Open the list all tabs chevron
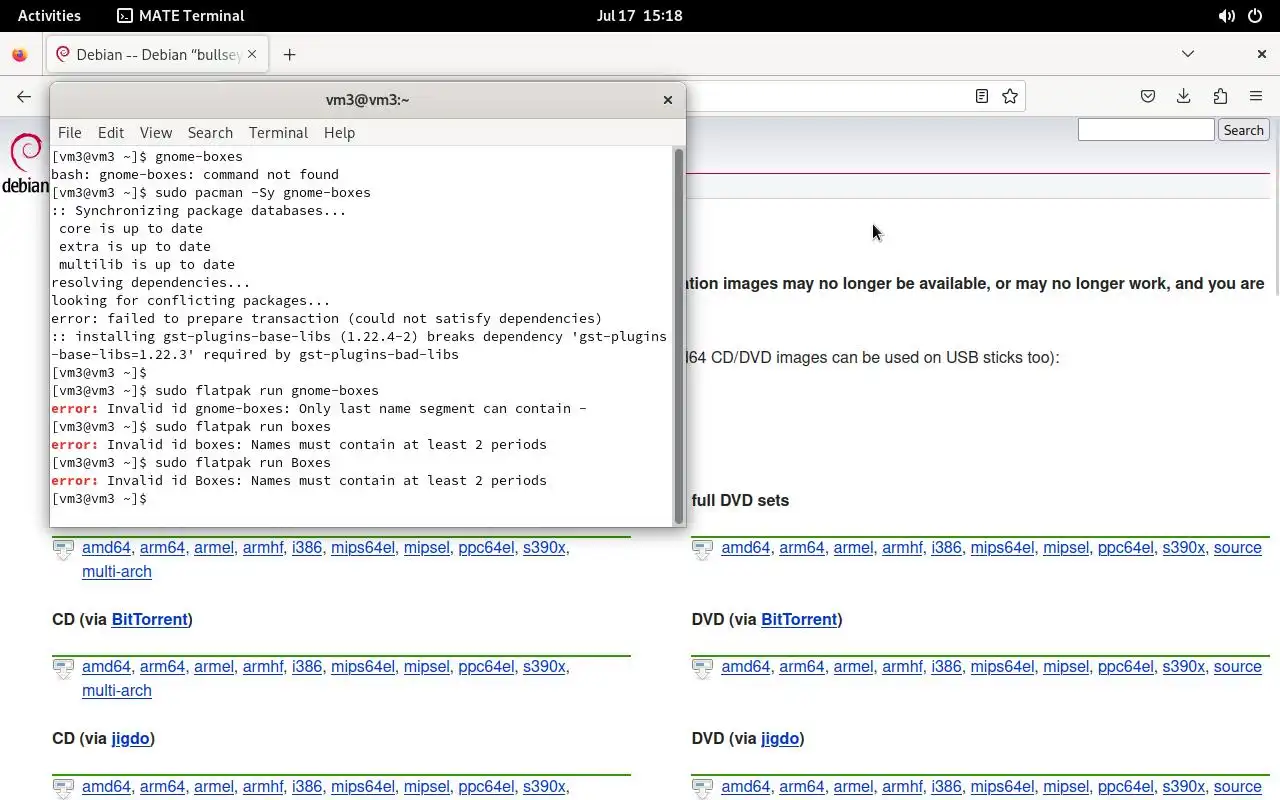Screen dimensions: 1280x800 [x=1188, y=54]
